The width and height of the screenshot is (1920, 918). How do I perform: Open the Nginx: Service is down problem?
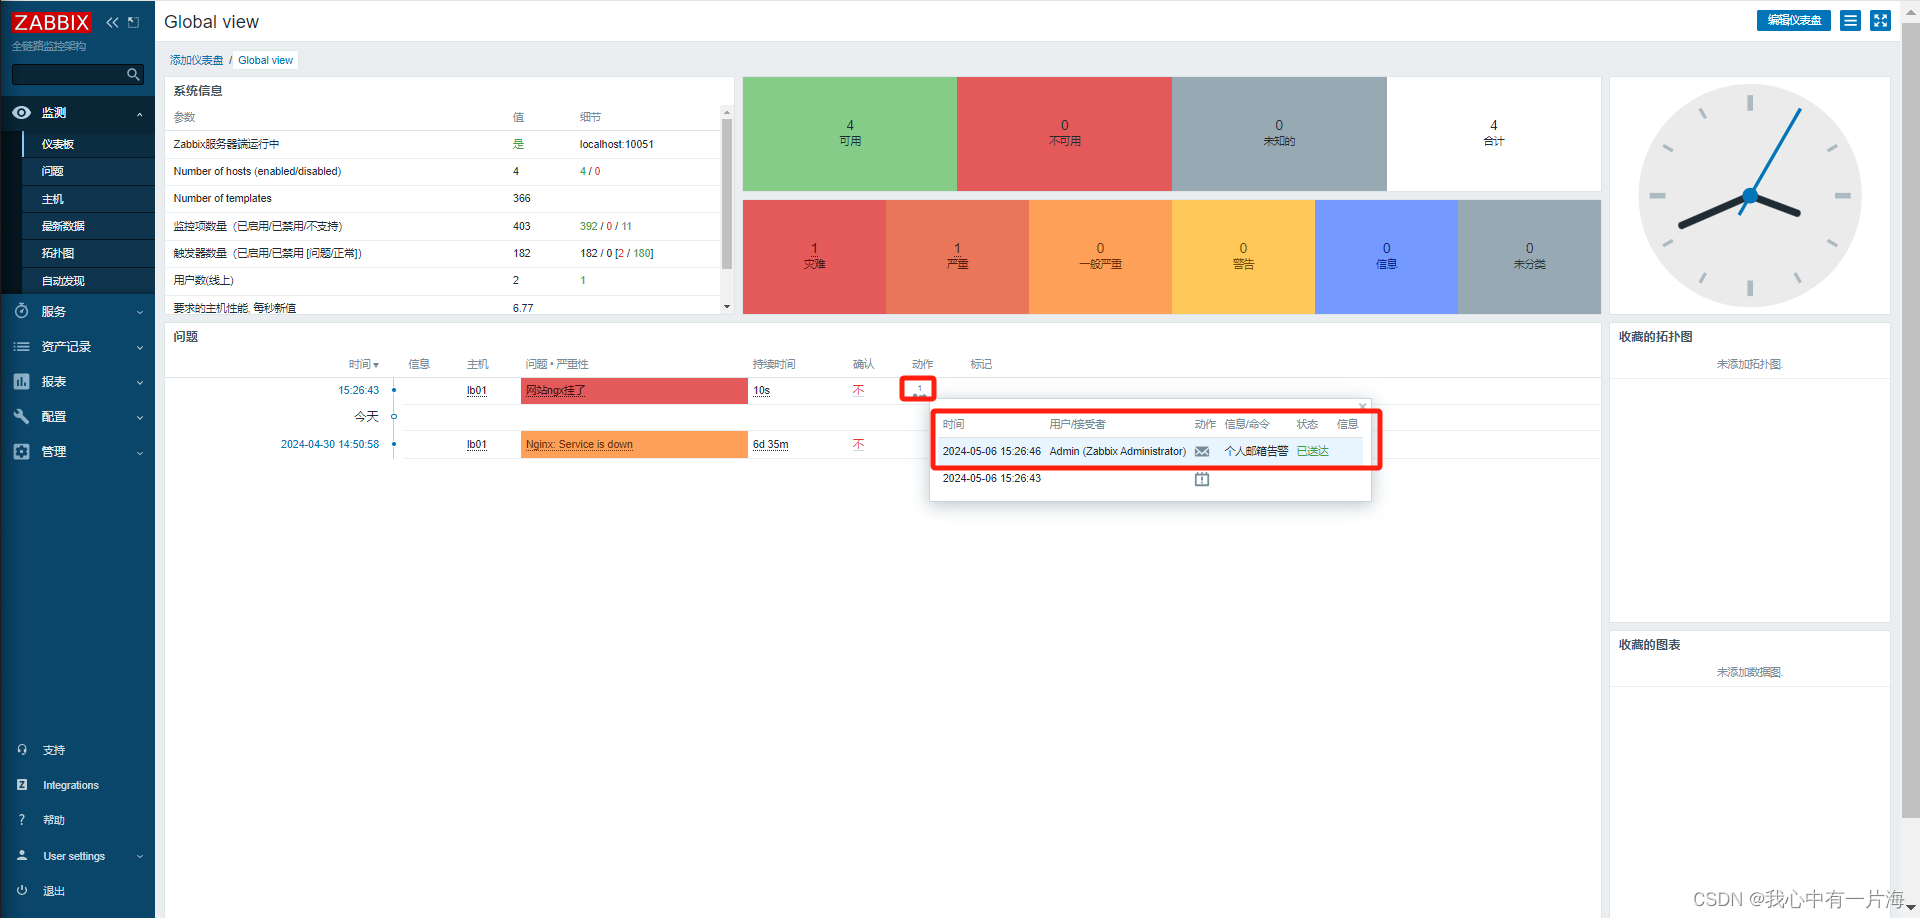click(579, 445)
